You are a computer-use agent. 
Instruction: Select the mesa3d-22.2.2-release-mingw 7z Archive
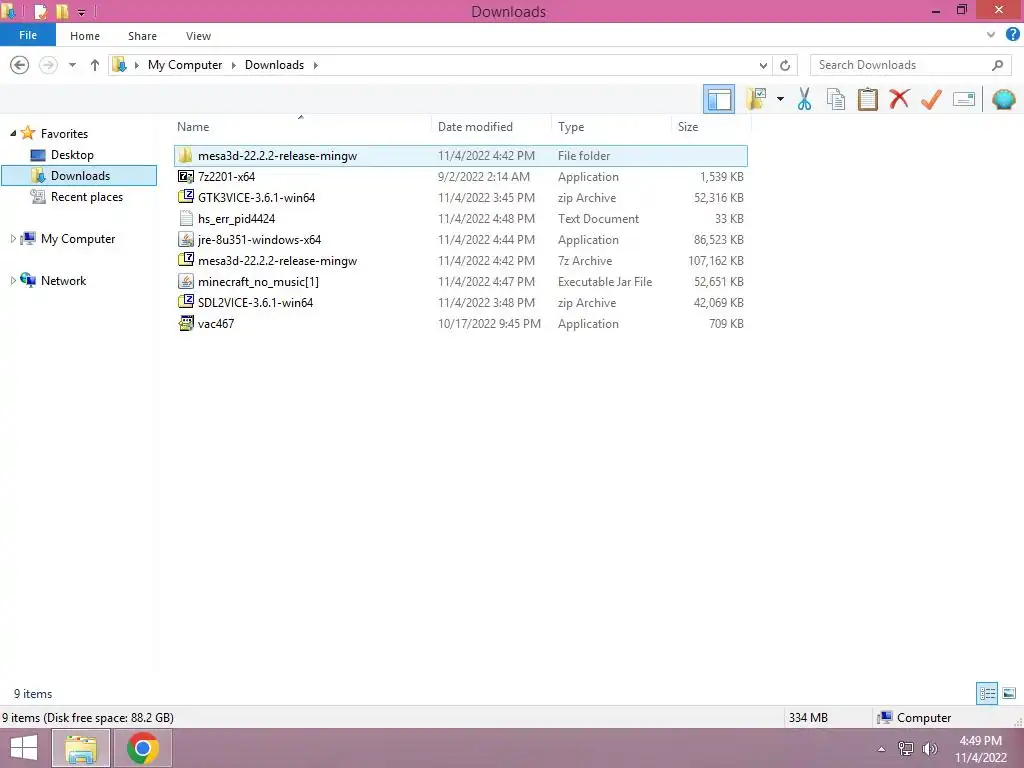(x=461, y=261)
